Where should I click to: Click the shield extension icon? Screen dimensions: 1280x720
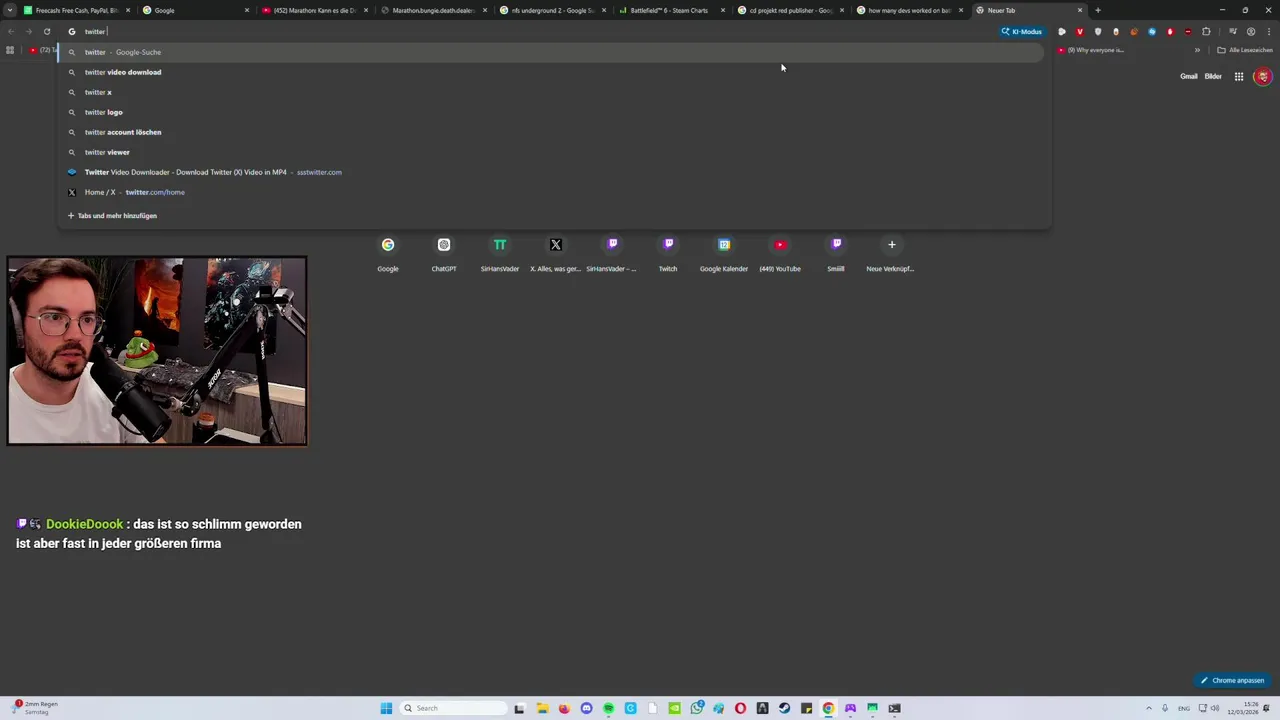(x=1098, y=31)
